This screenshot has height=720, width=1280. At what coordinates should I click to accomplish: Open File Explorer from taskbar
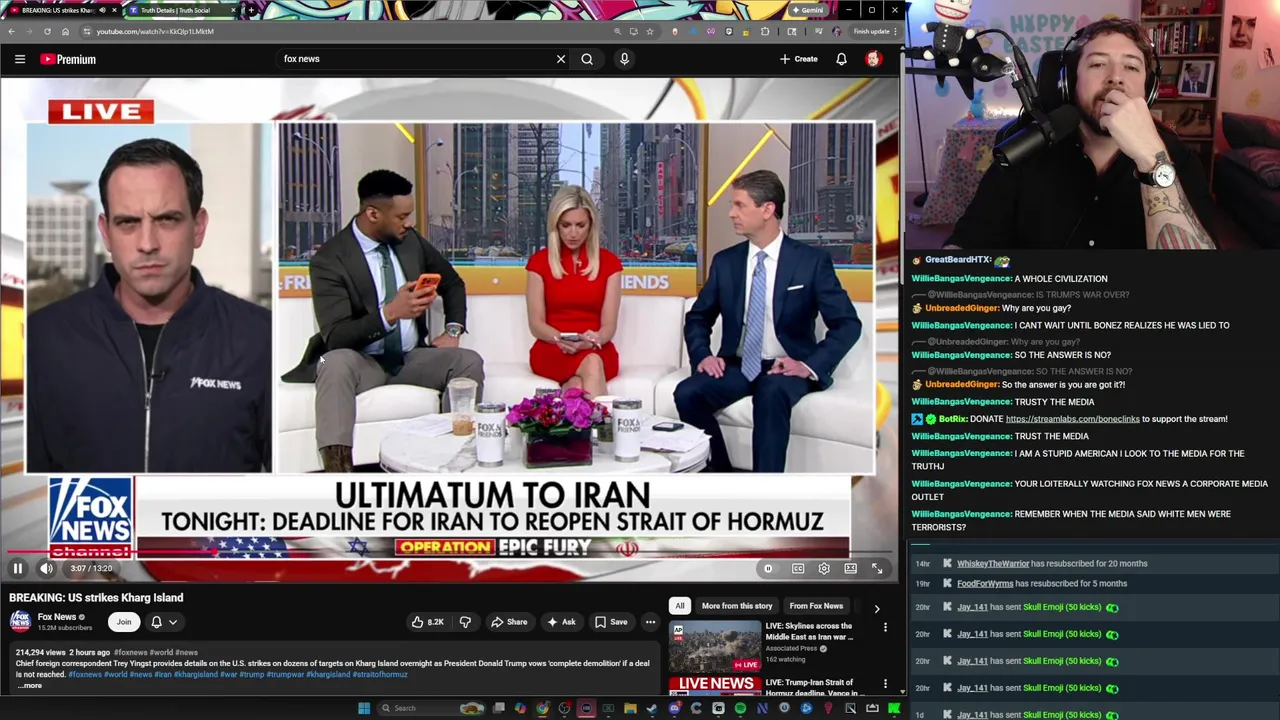[x=630, y=708]
